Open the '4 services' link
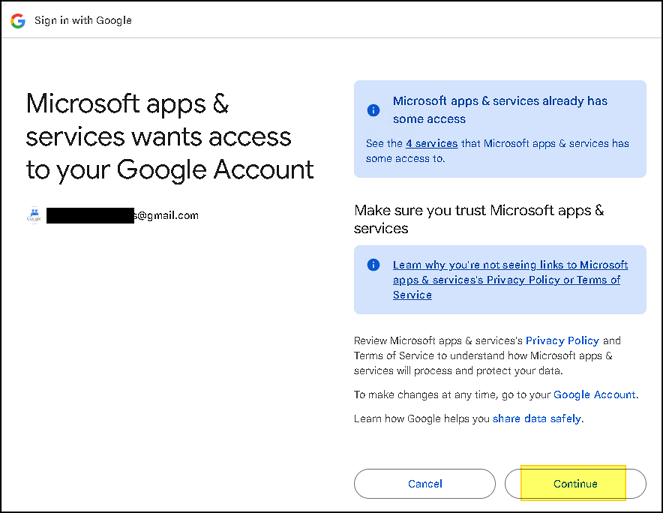This screenshot has width=663, height=513. [x=432, y=143]
